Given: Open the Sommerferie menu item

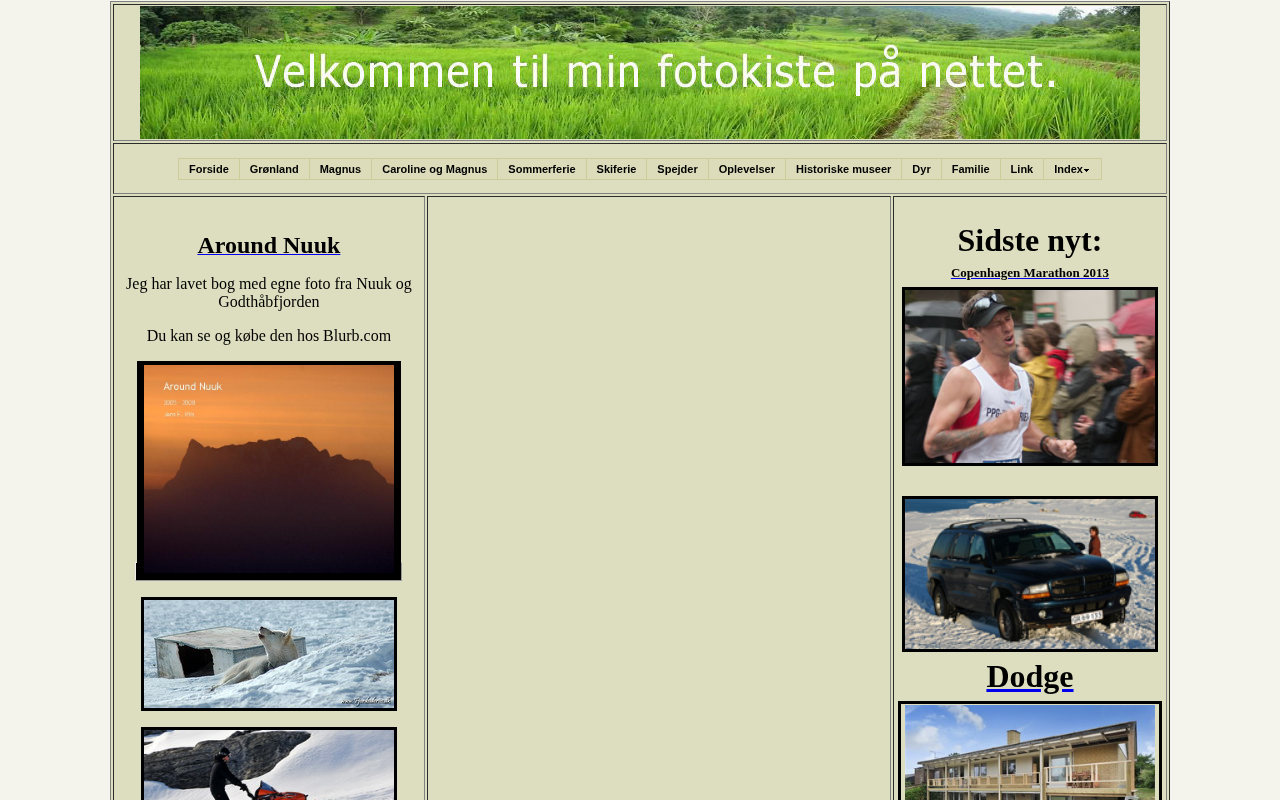Looking at the screenshot, I should [542, 169].
